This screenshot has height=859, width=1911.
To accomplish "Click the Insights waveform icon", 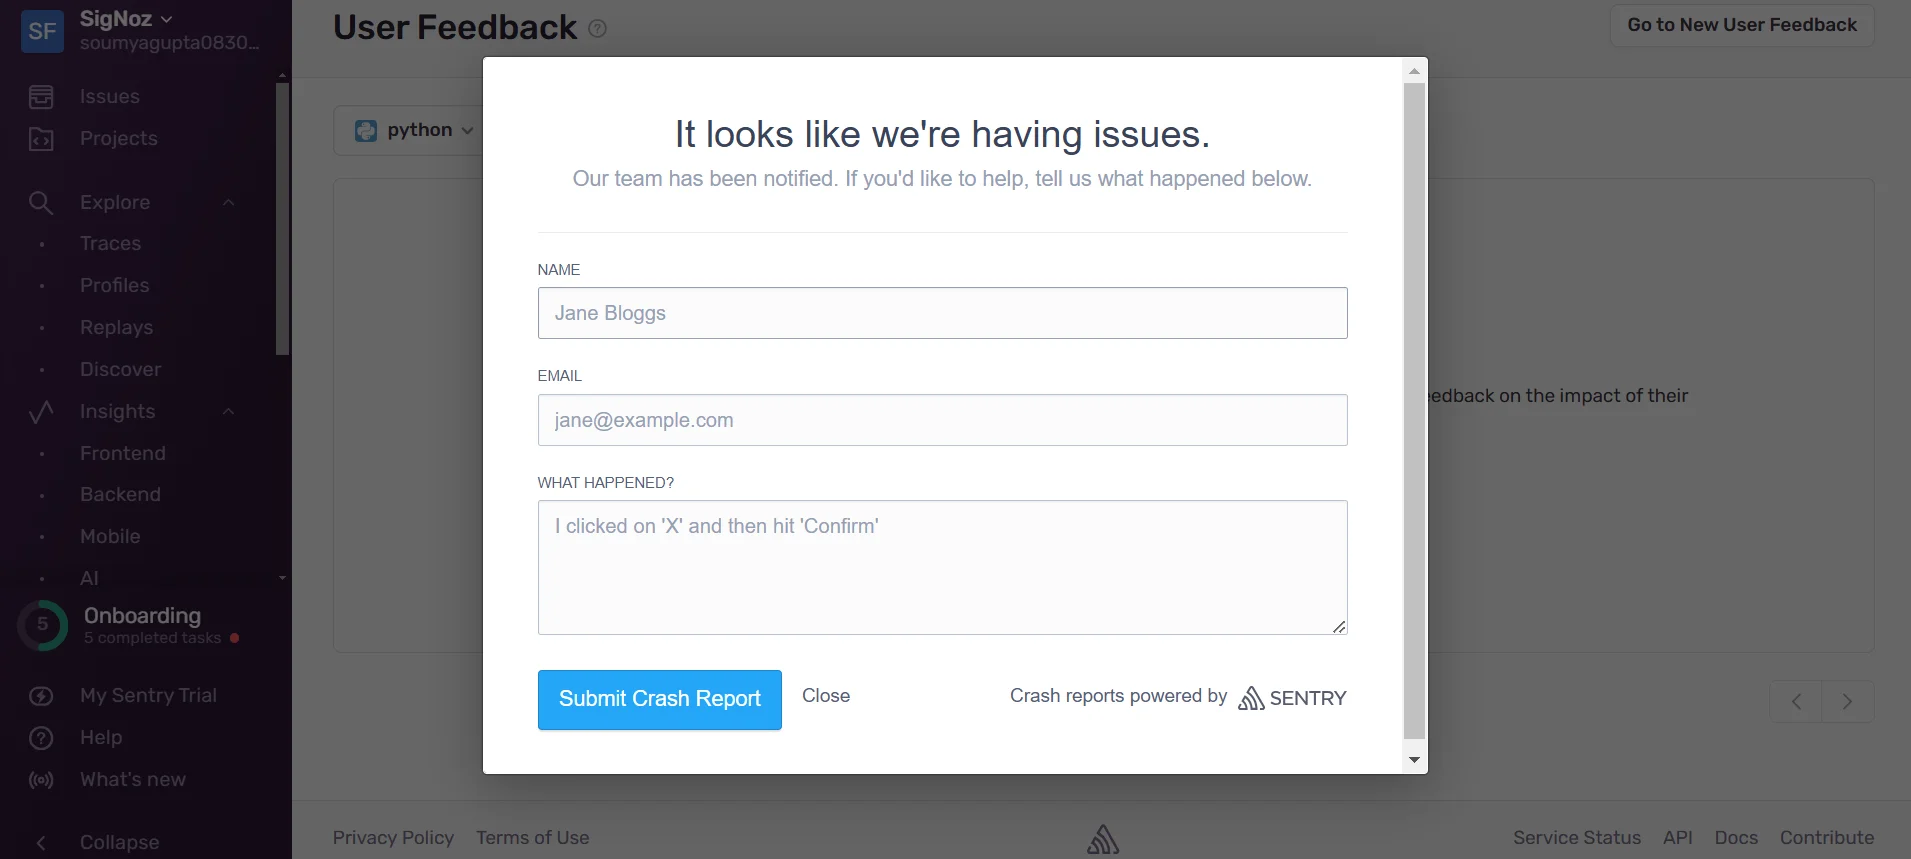I will (41, 412).
